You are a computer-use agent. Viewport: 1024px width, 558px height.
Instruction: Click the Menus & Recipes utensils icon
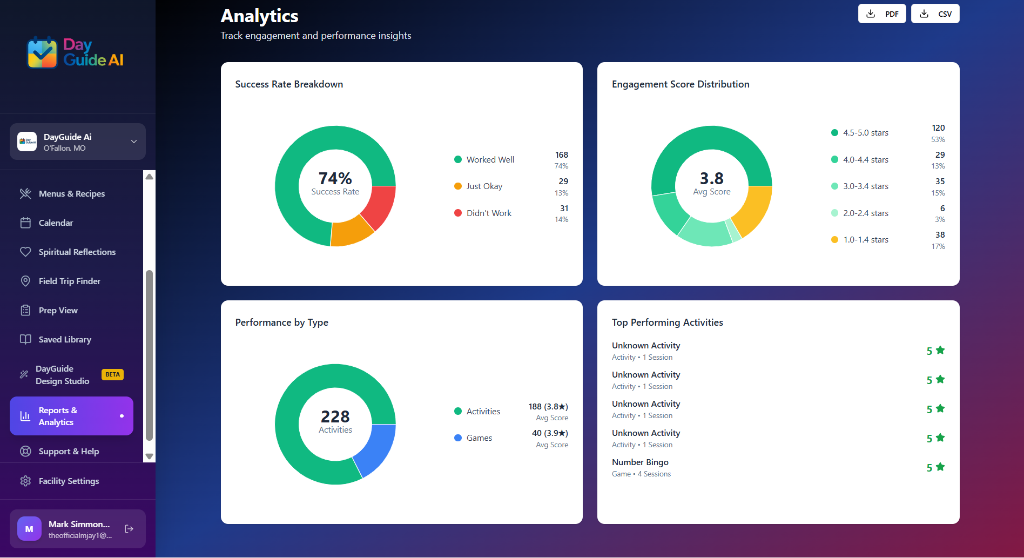point(25,193)
